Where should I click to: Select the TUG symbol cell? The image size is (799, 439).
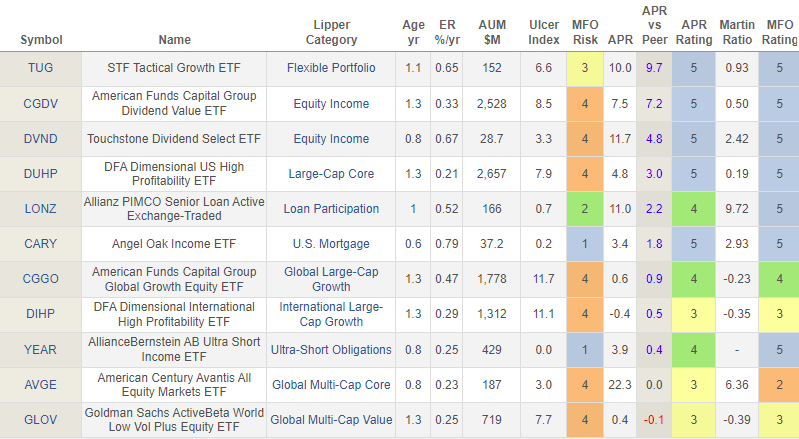click(x=40, y=68)
